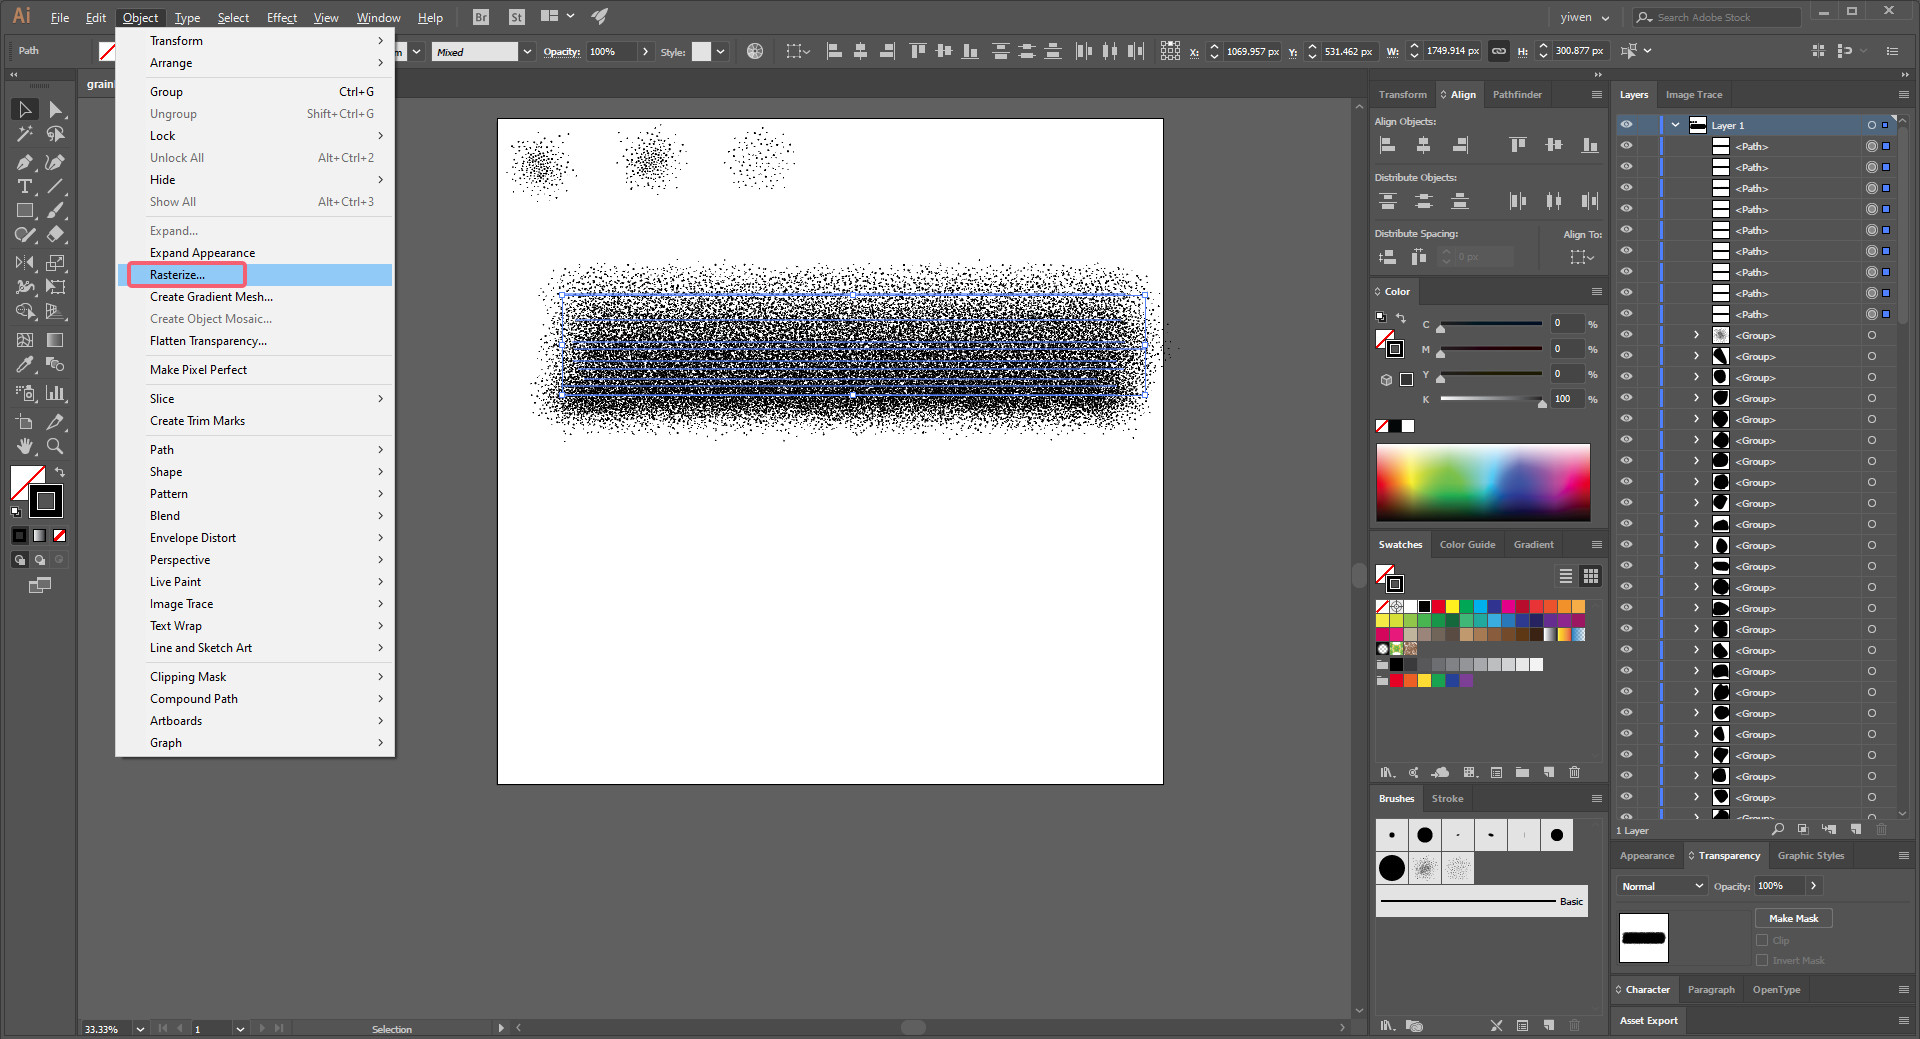Screen dimensions: 1920x1039
Task: Select the Eyedropper tool
Action: click(x=25, y=365)
